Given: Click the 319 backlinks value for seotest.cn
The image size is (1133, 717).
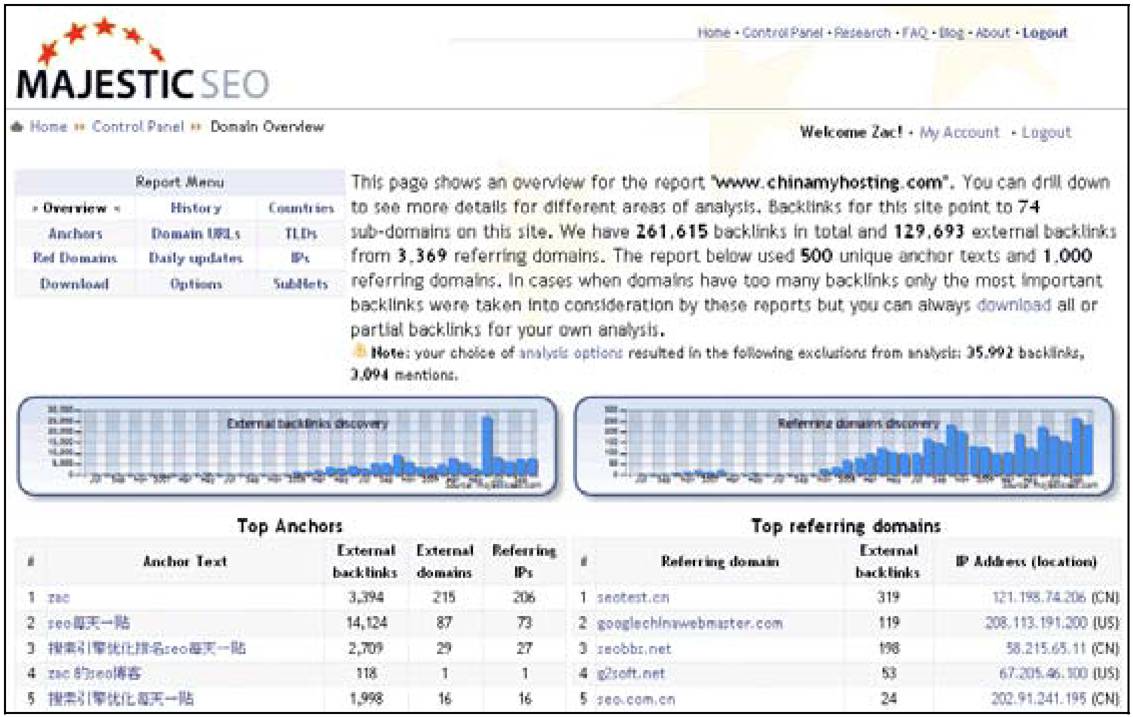Looking at the screenshot, I should (888, 598).
